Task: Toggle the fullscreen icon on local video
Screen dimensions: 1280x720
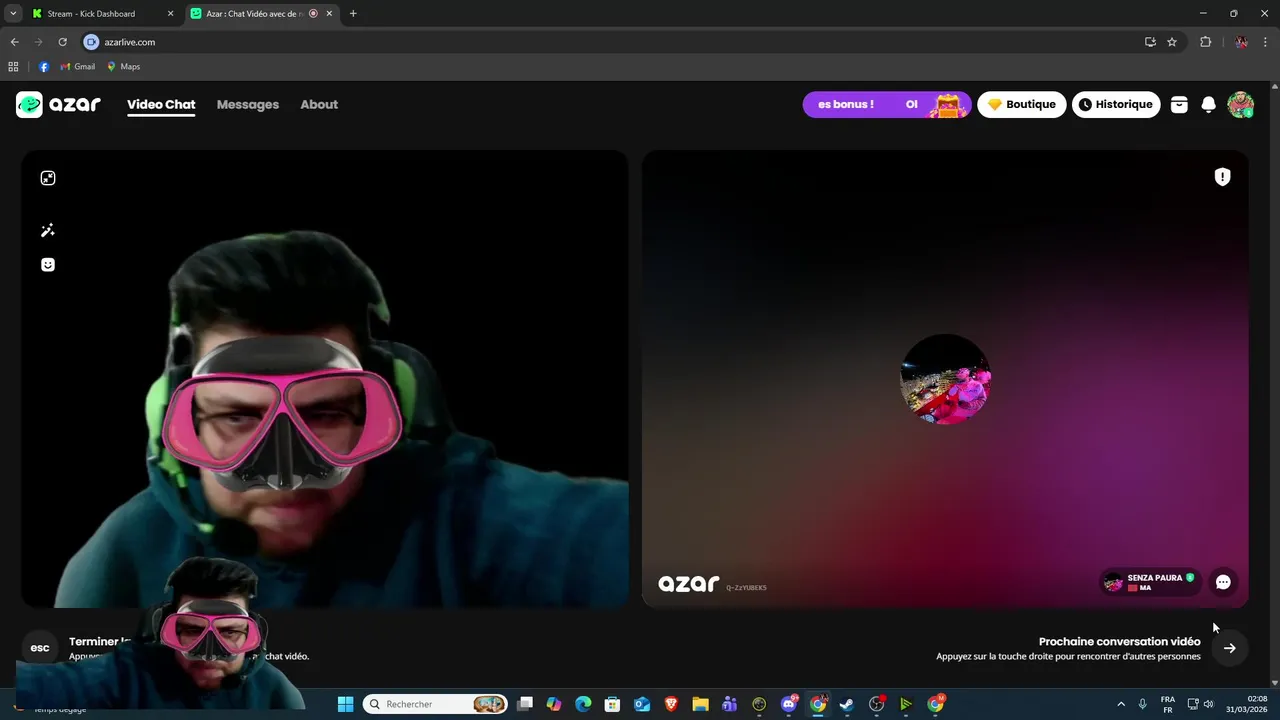Action: [x=48, y=178]
